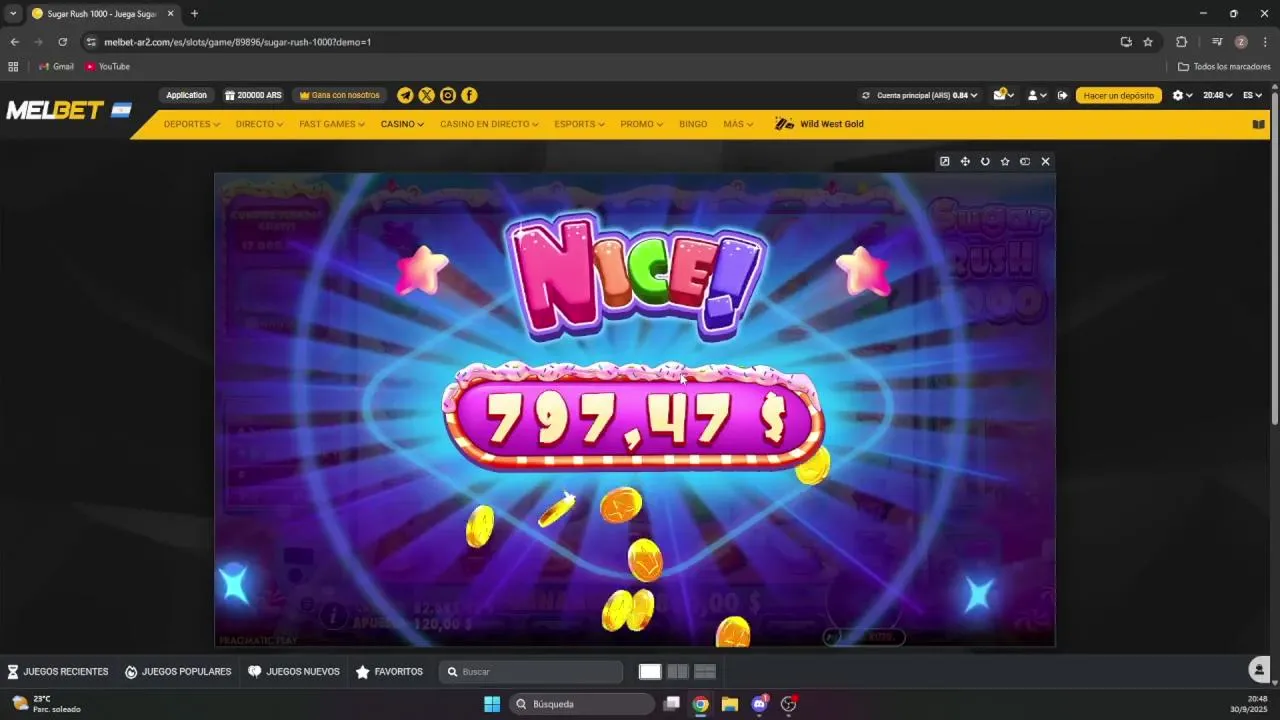This screenshot has width=1280, height=720.
Task: Open DEPORTES menu
Action: (191, 124)
